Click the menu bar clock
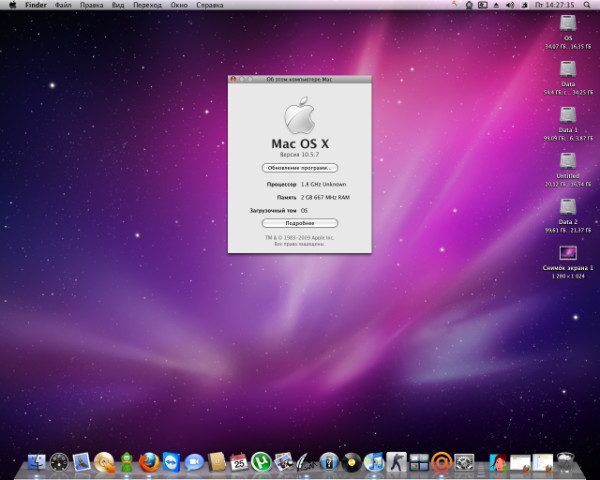This screenshot has width=600, height=480. [x=556, y=5]
